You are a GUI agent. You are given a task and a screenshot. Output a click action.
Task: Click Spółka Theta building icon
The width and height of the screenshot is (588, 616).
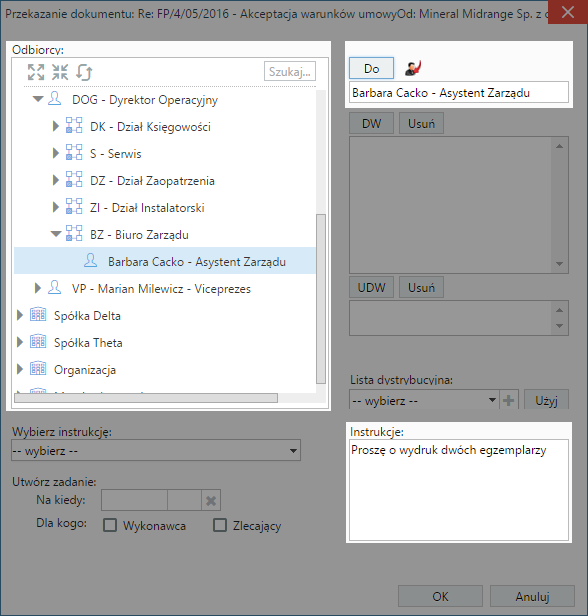38,342
